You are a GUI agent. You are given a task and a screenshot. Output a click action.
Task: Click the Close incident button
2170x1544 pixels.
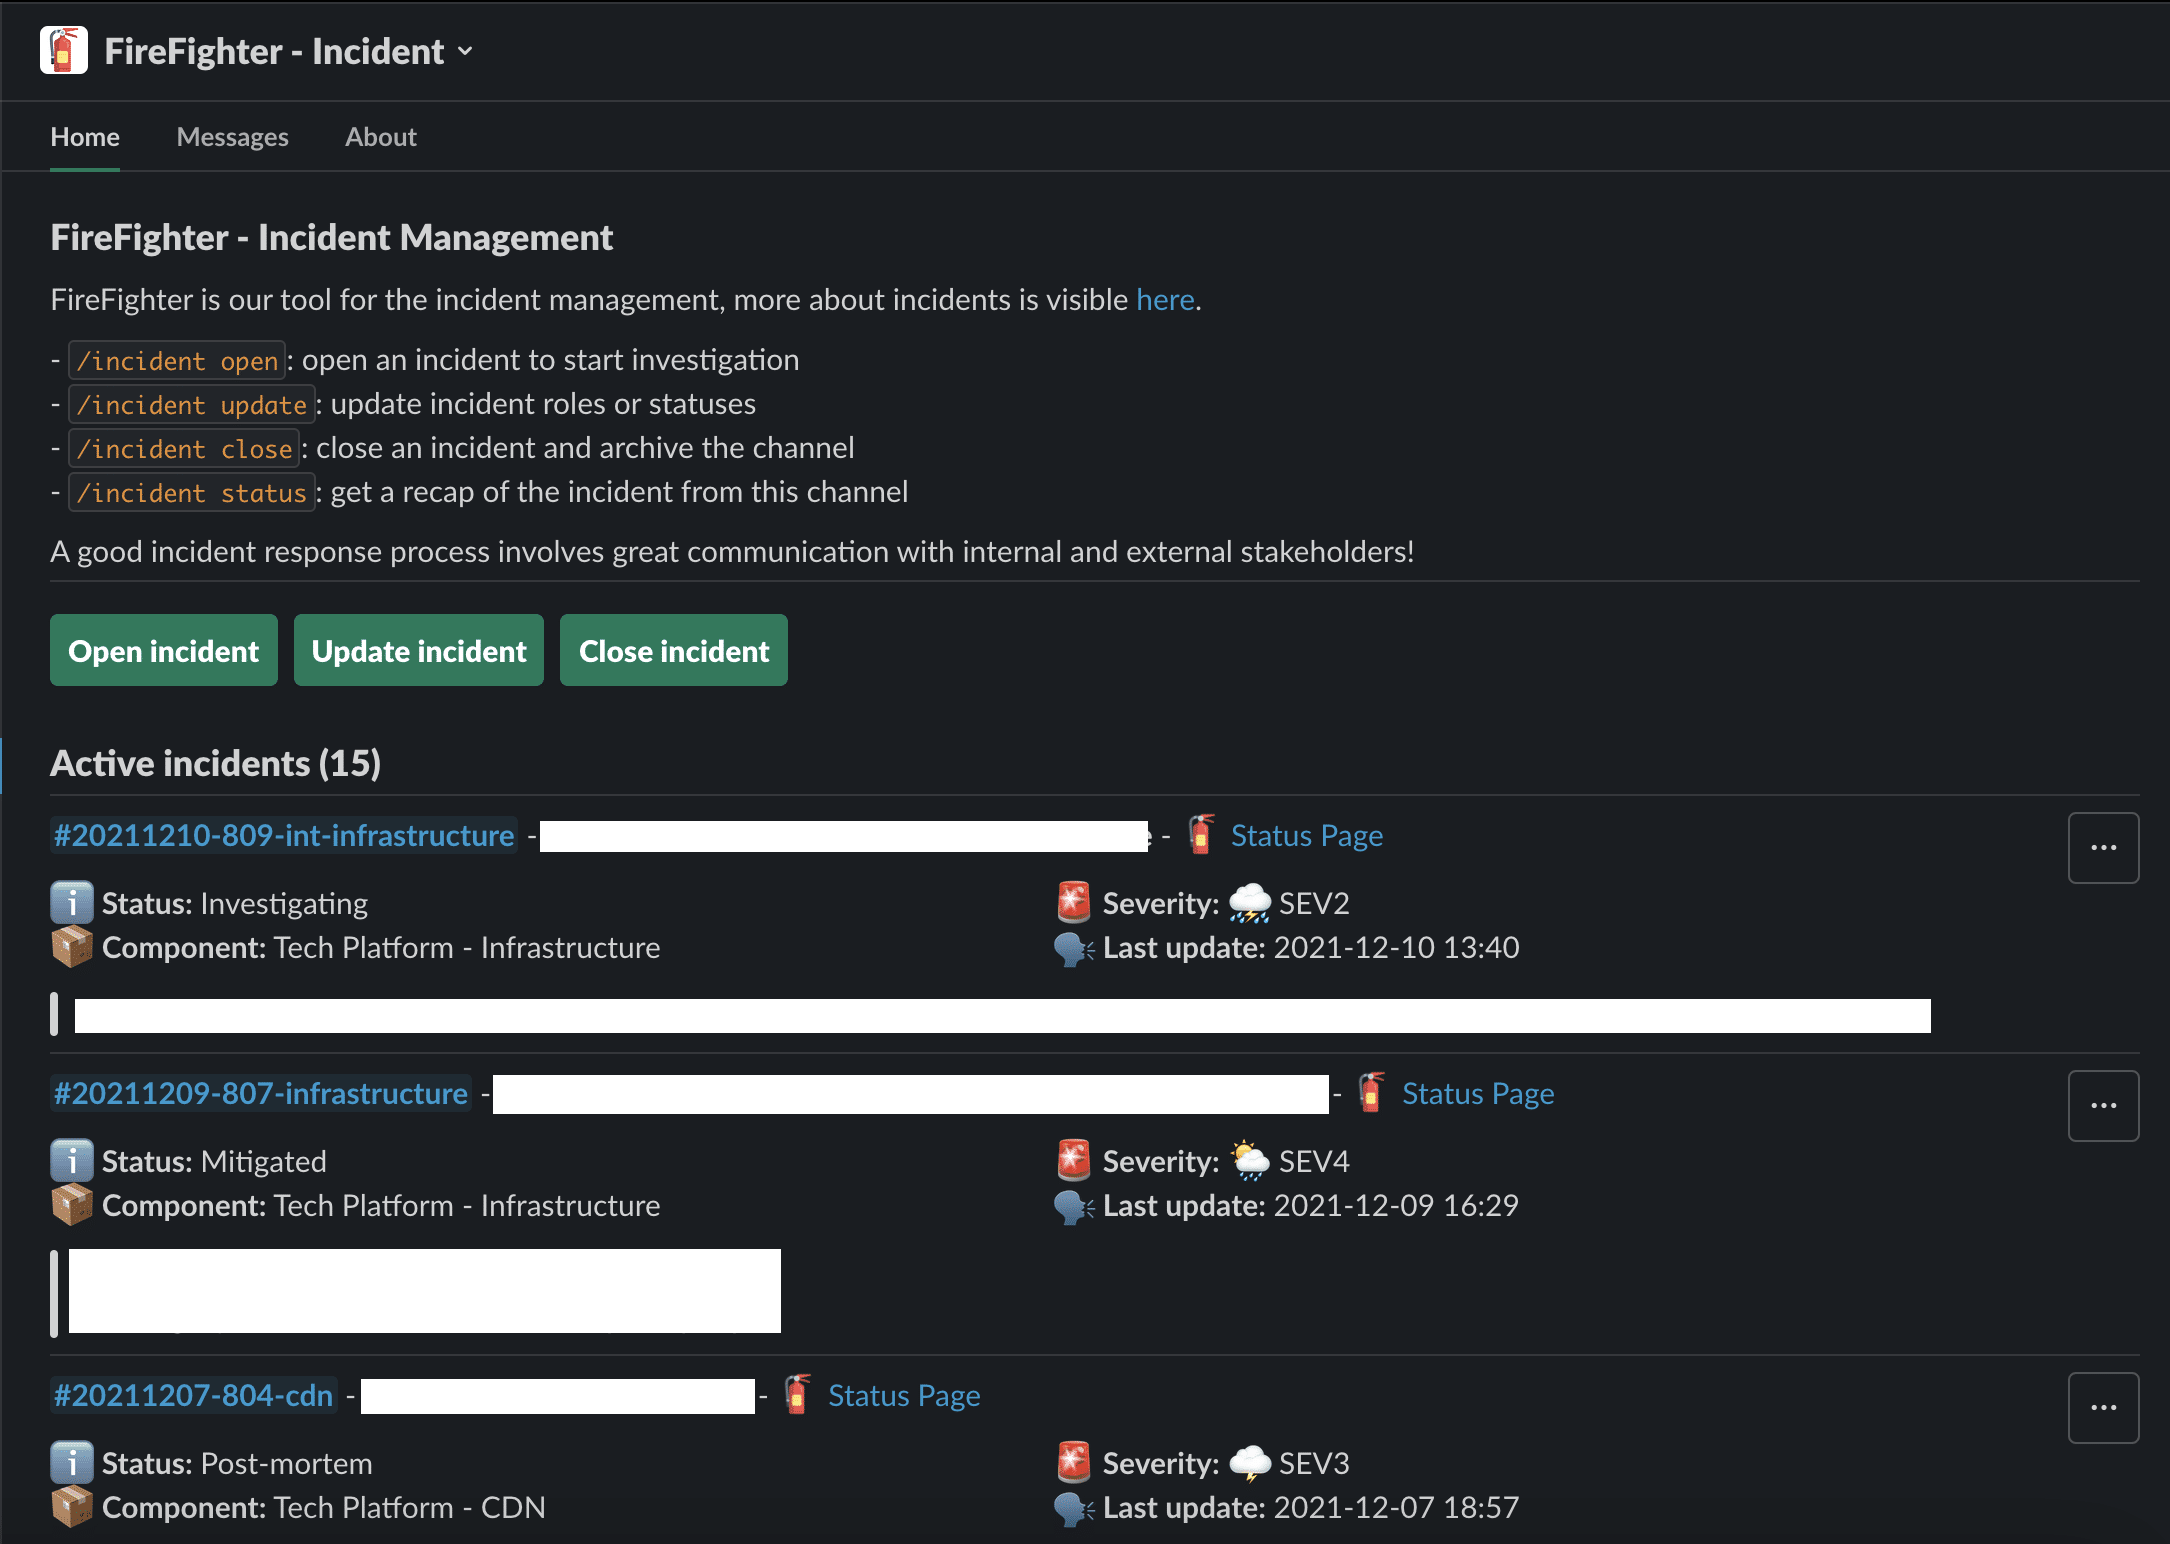tap(673, 650)
